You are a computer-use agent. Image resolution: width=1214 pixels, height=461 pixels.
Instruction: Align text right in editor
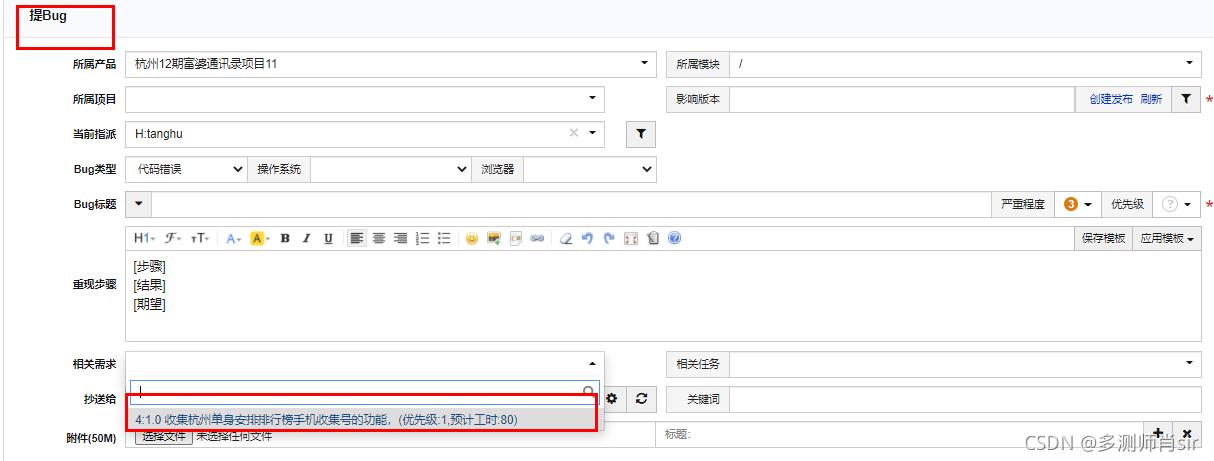tap(400, 238)
